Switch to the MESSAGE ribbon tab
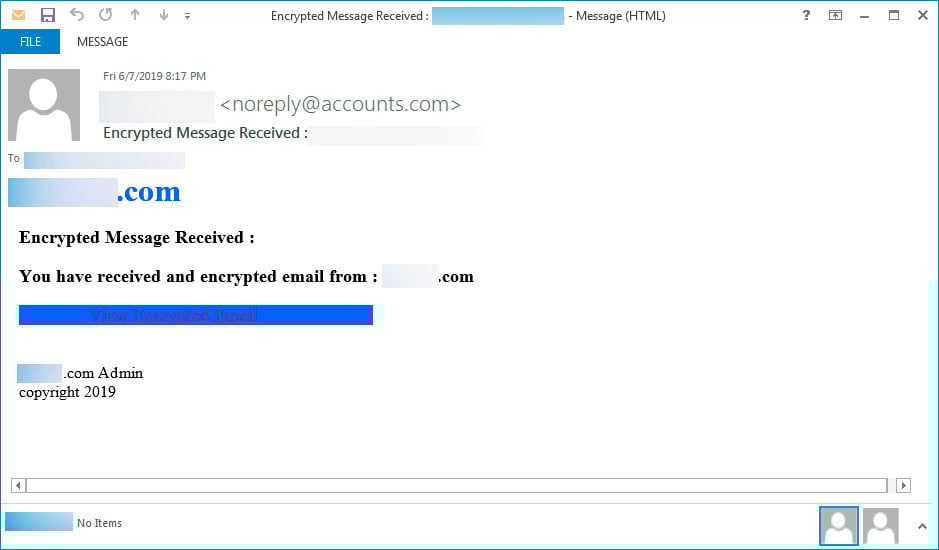 pyautogui.click(x=102, y=41)
